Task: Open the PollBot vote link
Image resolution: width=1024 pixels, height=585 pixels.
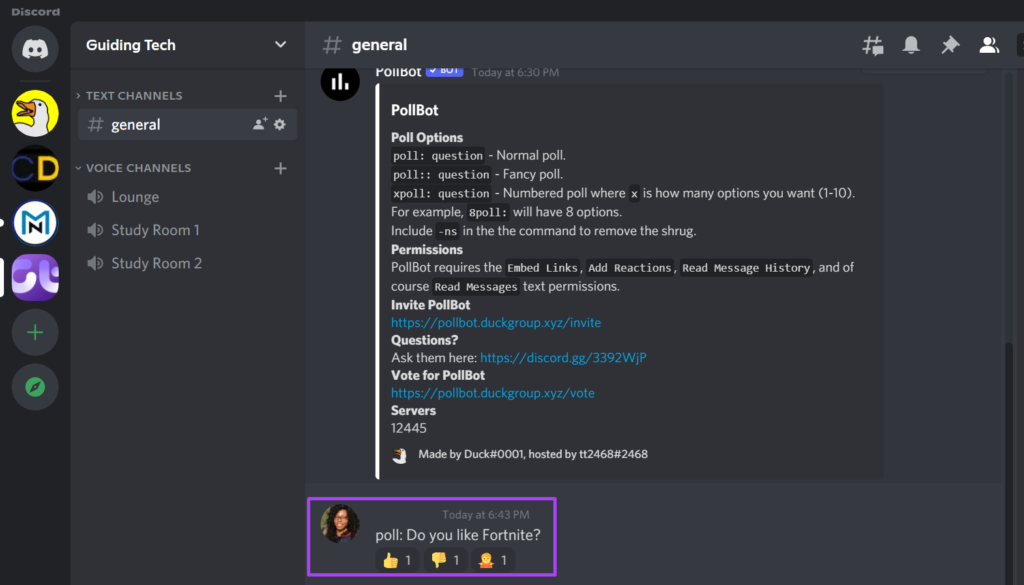Action: 492,393
